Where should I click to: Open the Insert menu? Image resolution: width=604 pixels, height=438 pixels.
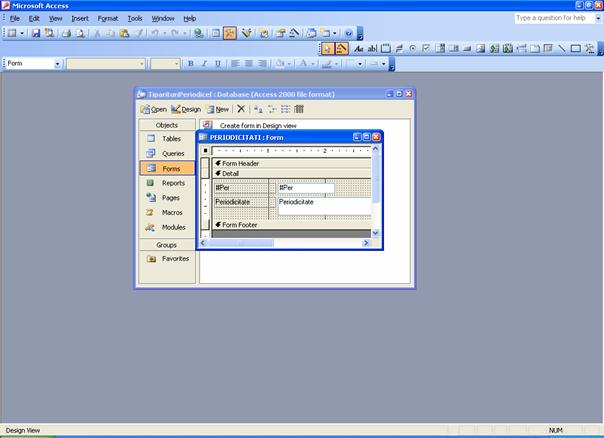(x=80, y=18)
